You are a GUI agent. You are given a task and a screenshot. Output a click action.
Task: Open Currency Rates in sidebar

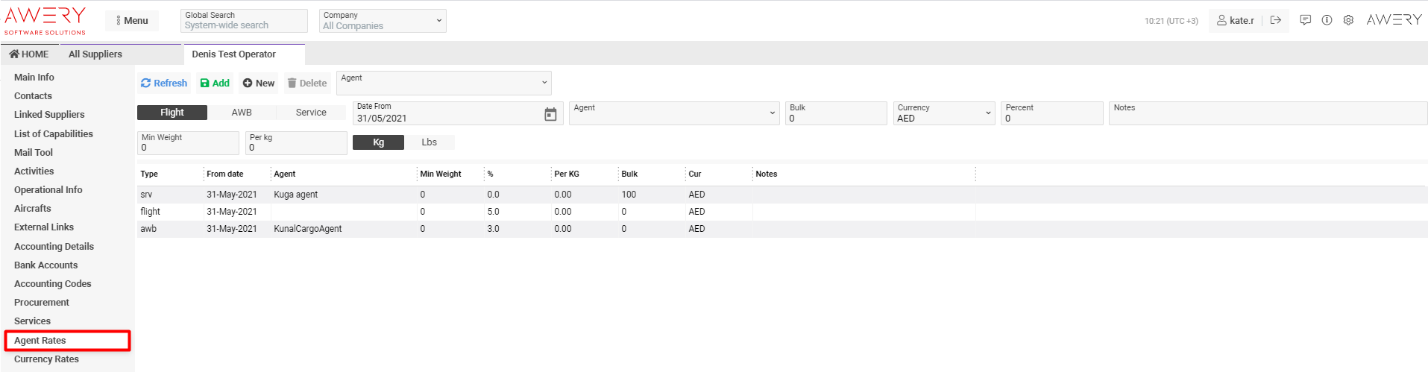46,359
